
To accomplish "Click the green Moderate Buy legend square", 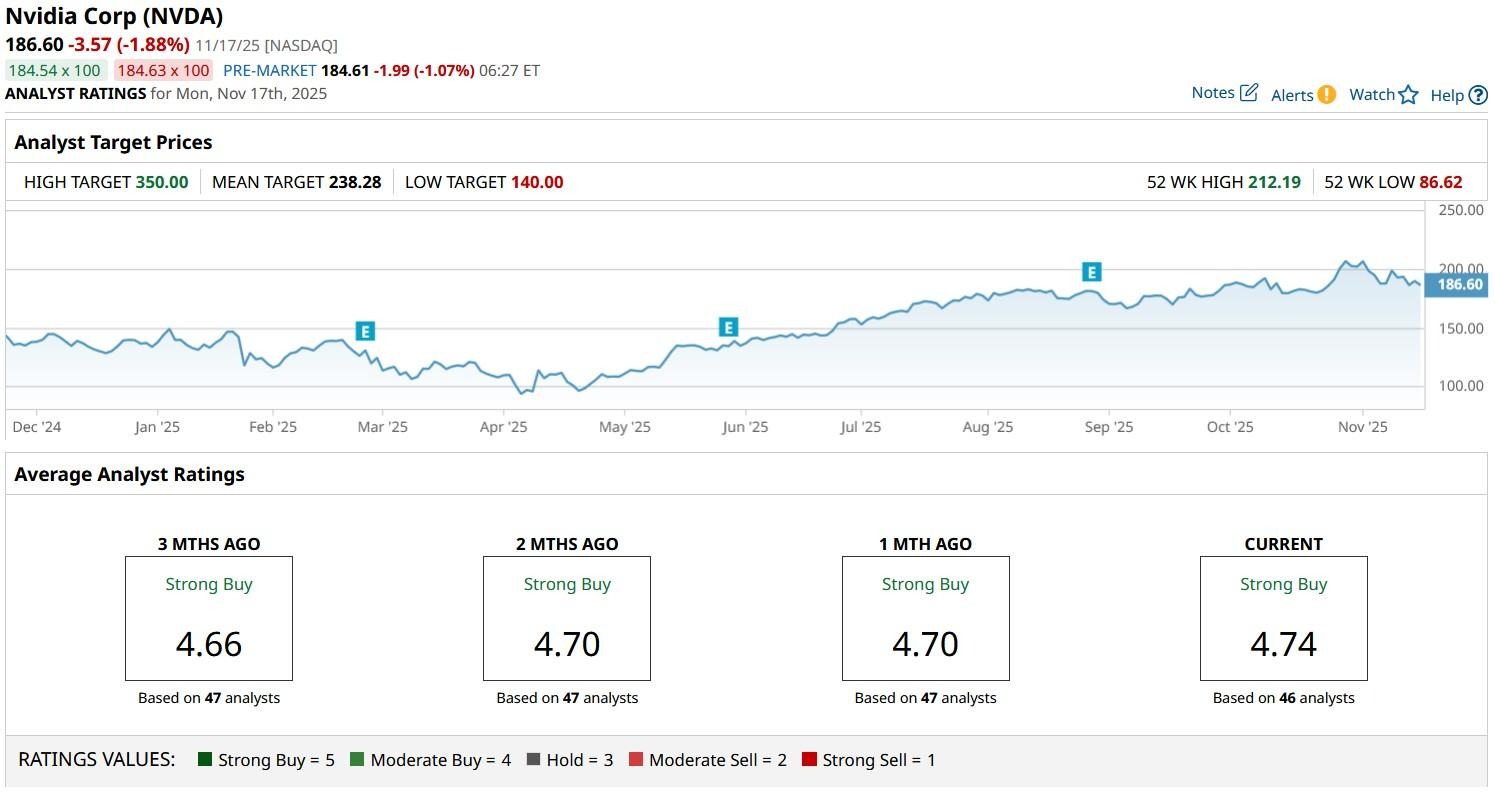I will tap(357, 760).
